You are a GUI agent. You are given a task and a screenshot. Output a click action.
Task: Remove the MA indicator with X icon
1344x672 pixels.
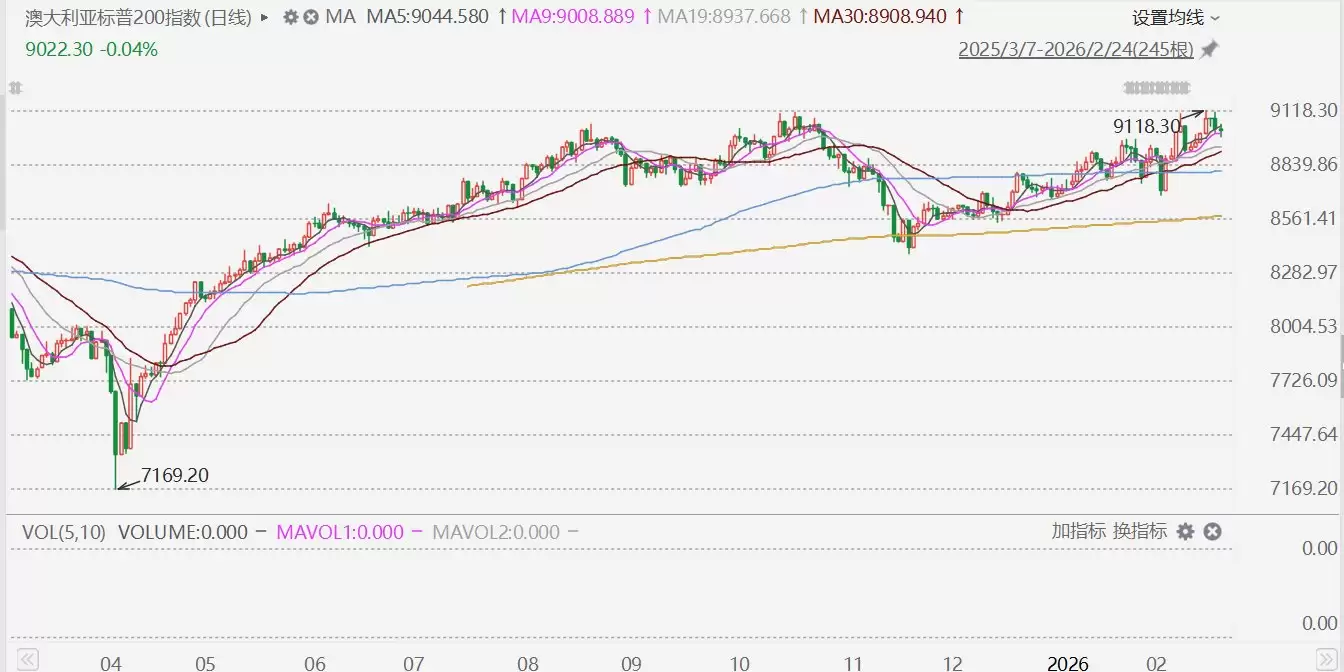tap(311, 17)
